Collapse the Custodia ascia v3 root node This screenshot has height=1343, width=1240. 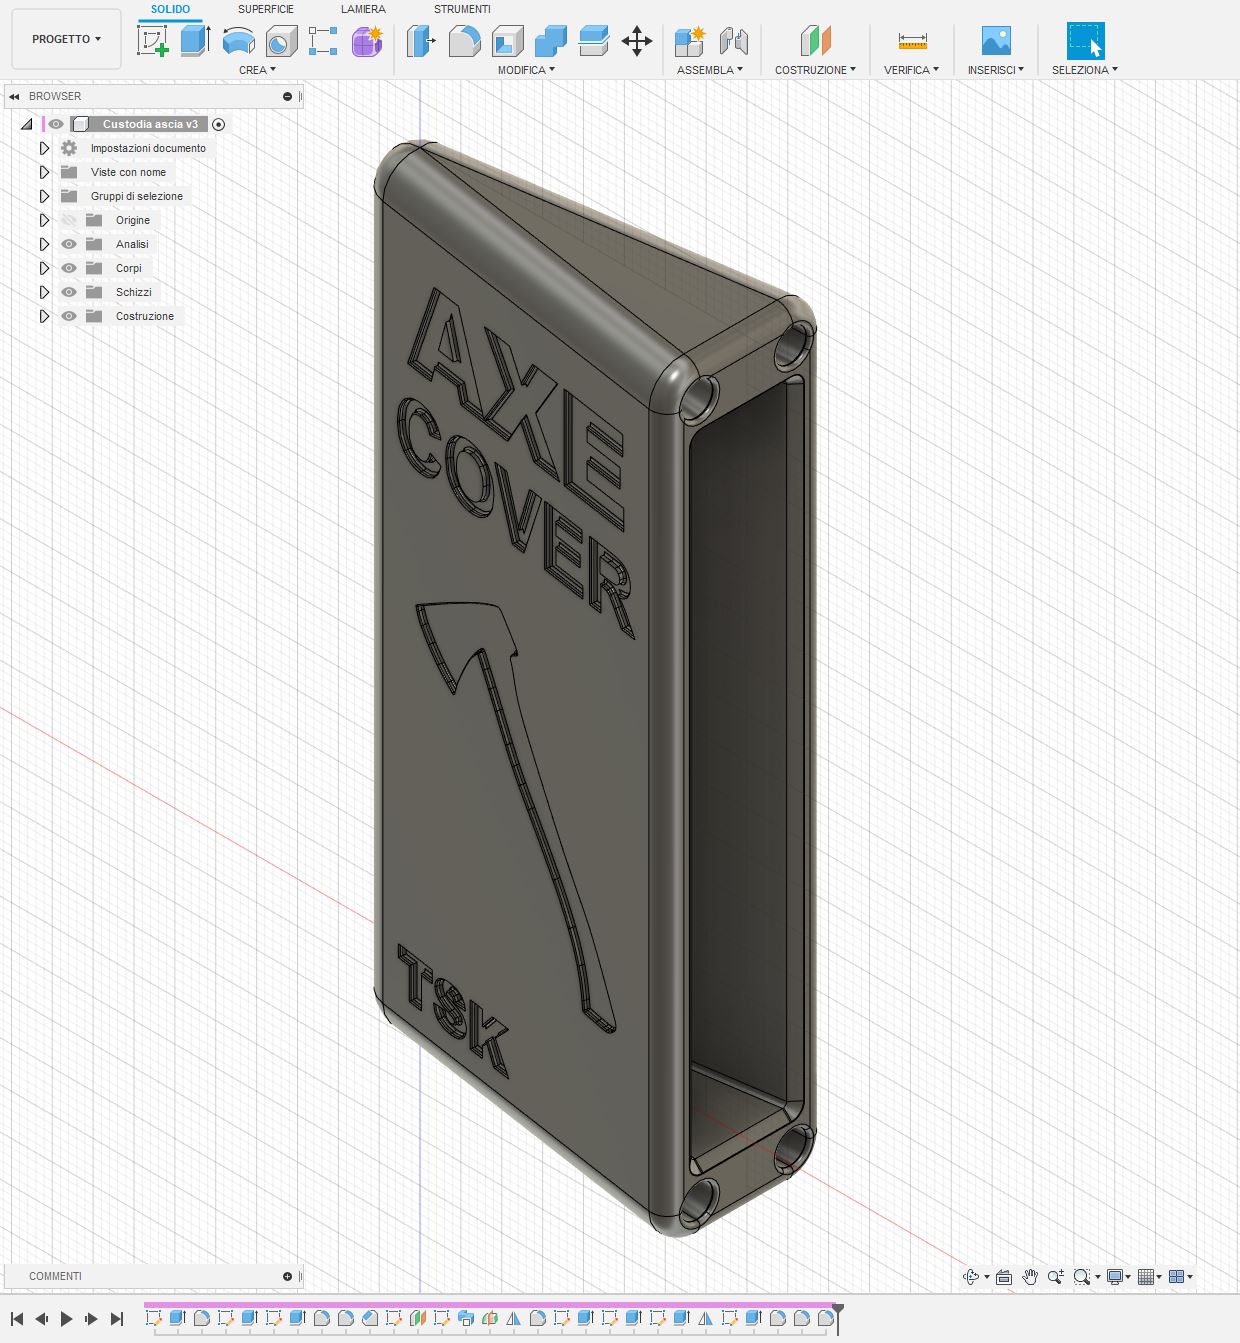(27, 124)
